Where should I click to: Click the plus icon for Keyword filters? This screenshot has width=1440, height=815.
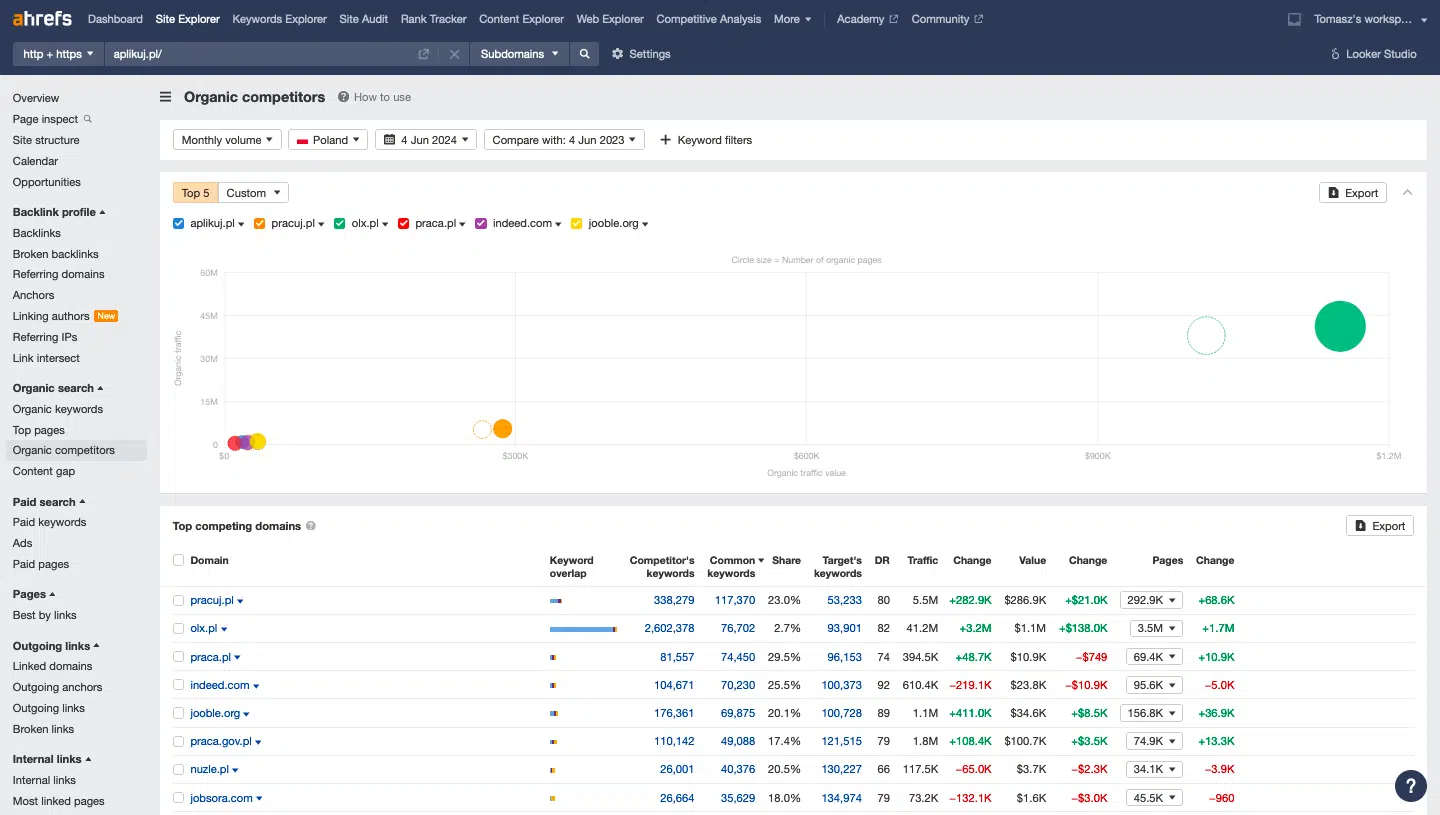pyautogui.click(x=666, y=140)
